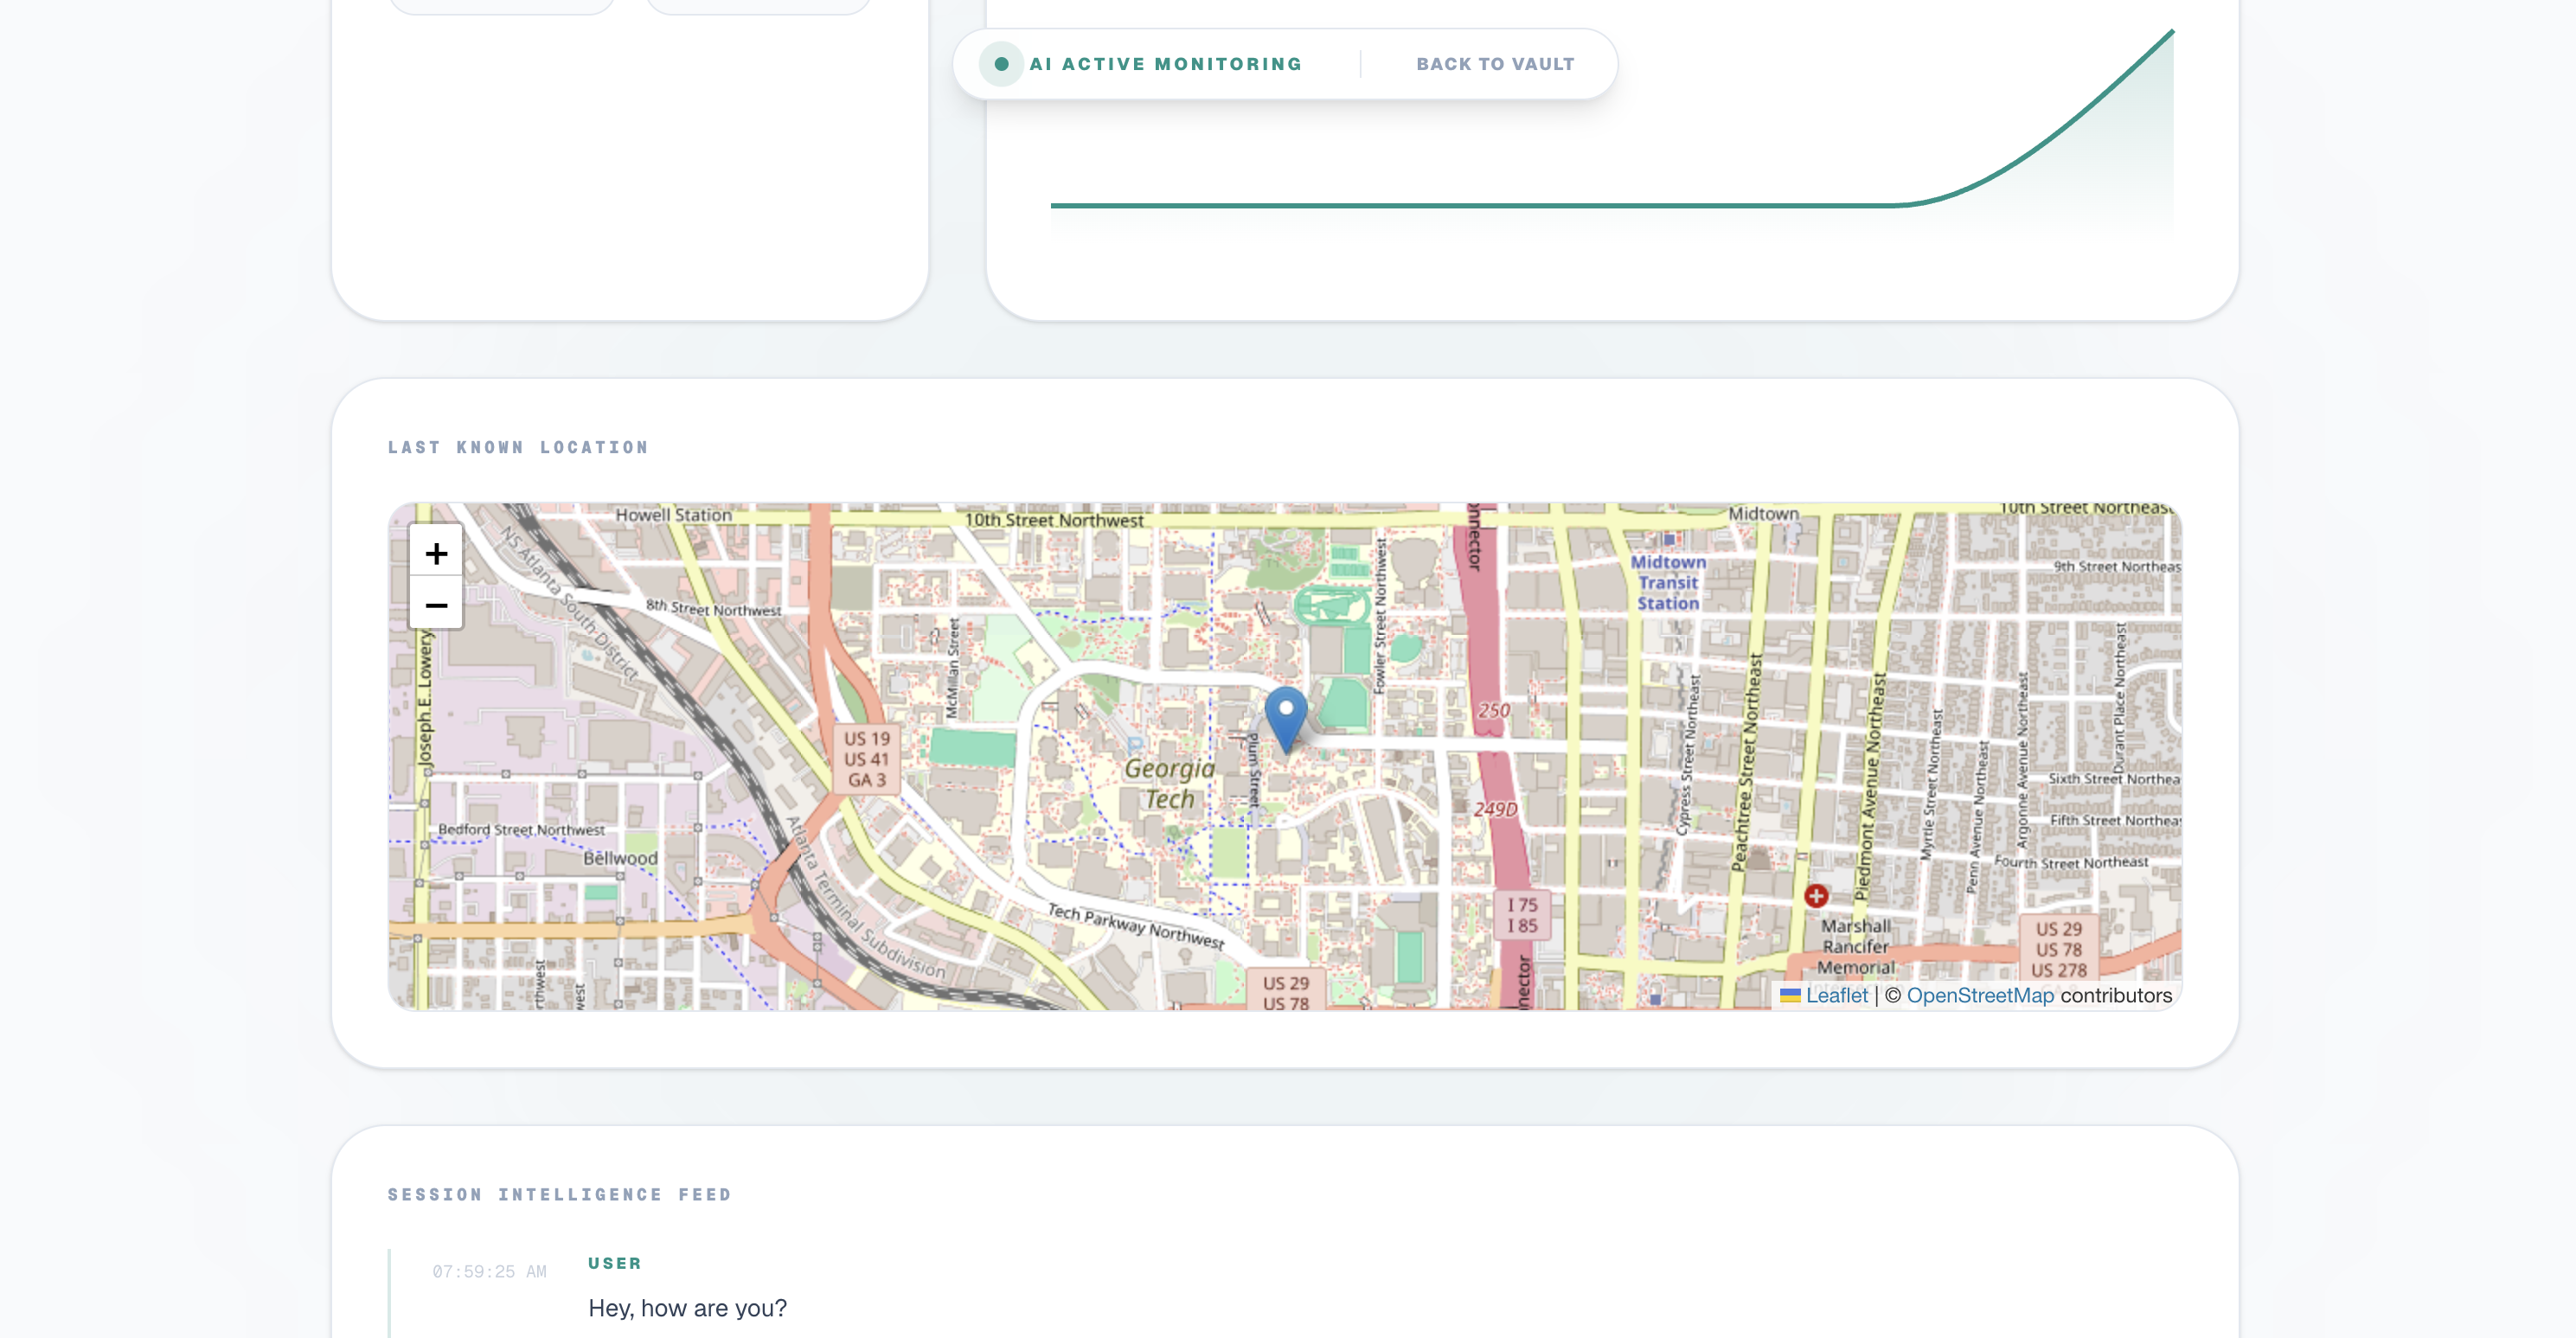This screenshot has height=1338, width=2576.
Task: Click the green AI monitoring status dot
Action: click(1001, 64)
